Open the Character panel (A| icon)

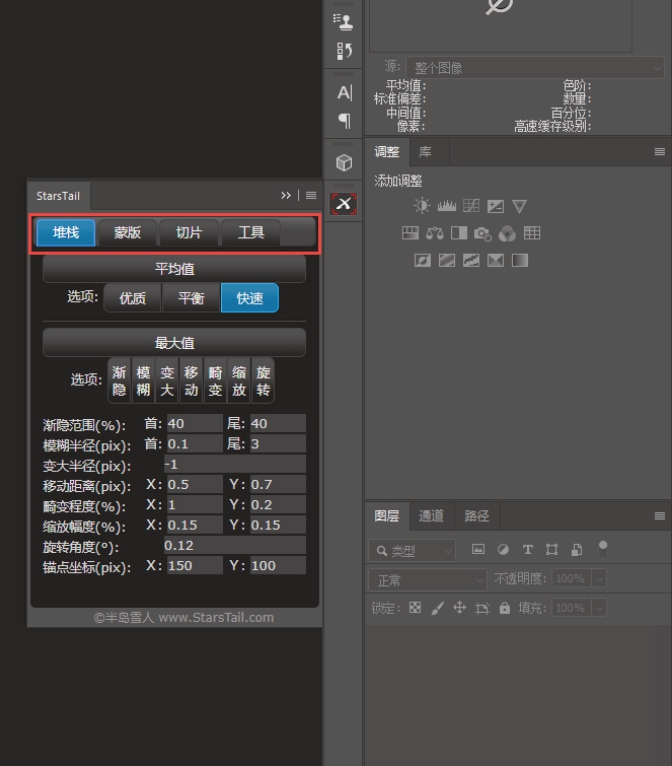[x=344, y=92]
